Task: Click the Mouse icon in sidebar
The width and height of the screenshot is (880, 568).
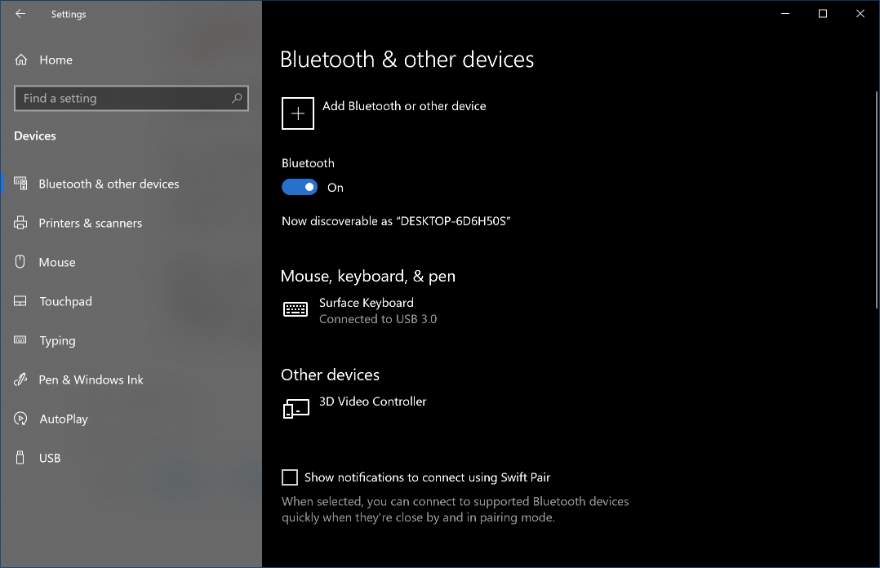Action: (20, 262)
